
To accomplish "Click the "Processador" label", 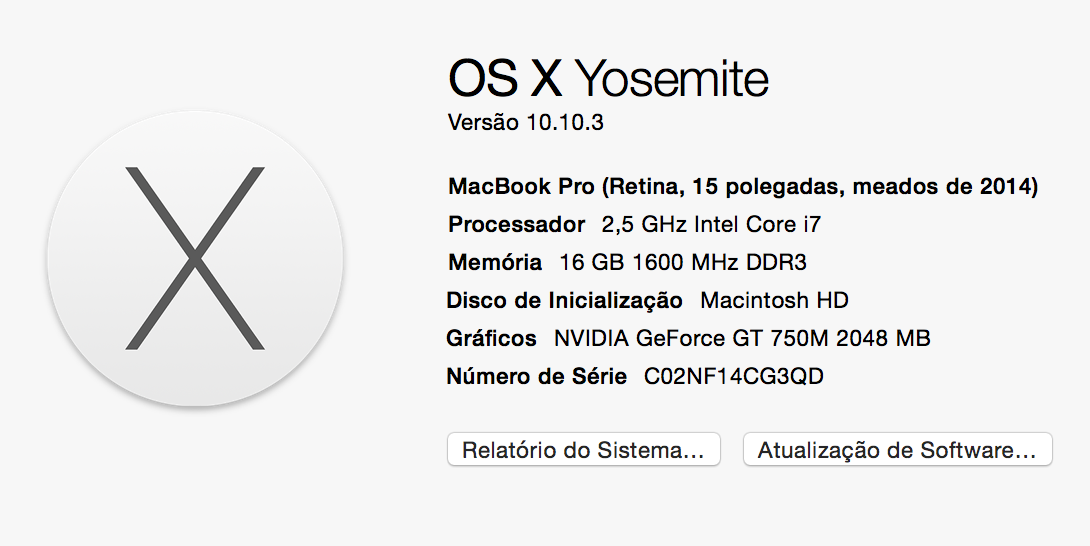I will point(516,224).
